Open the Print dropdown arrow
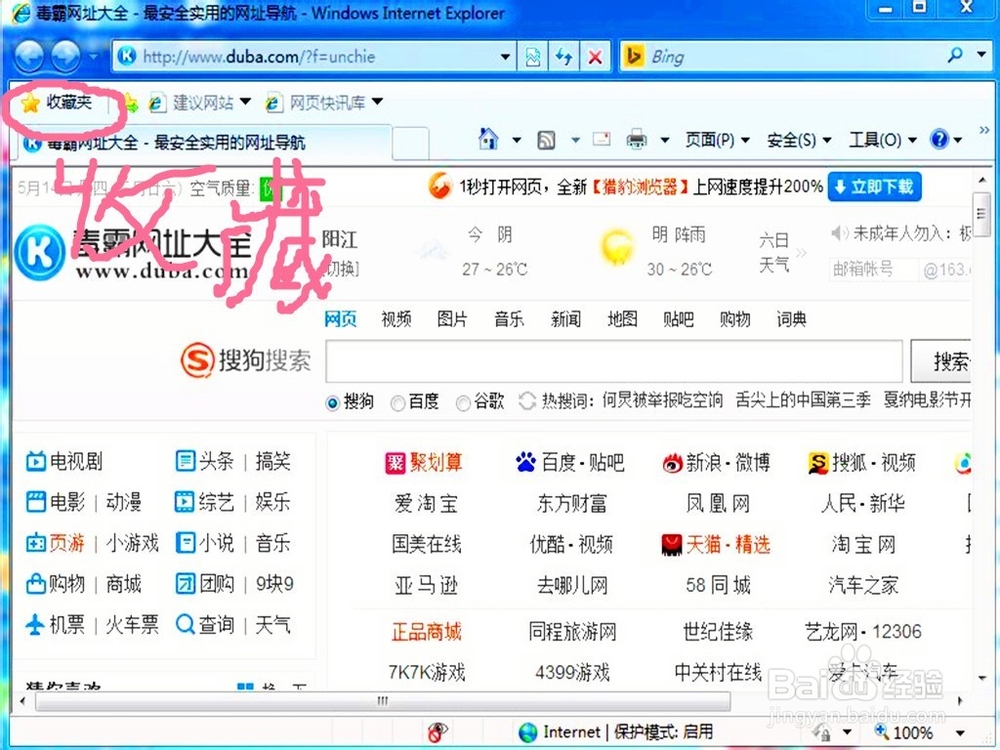This screenshot has height=750, width=1000. pos(665,140)
